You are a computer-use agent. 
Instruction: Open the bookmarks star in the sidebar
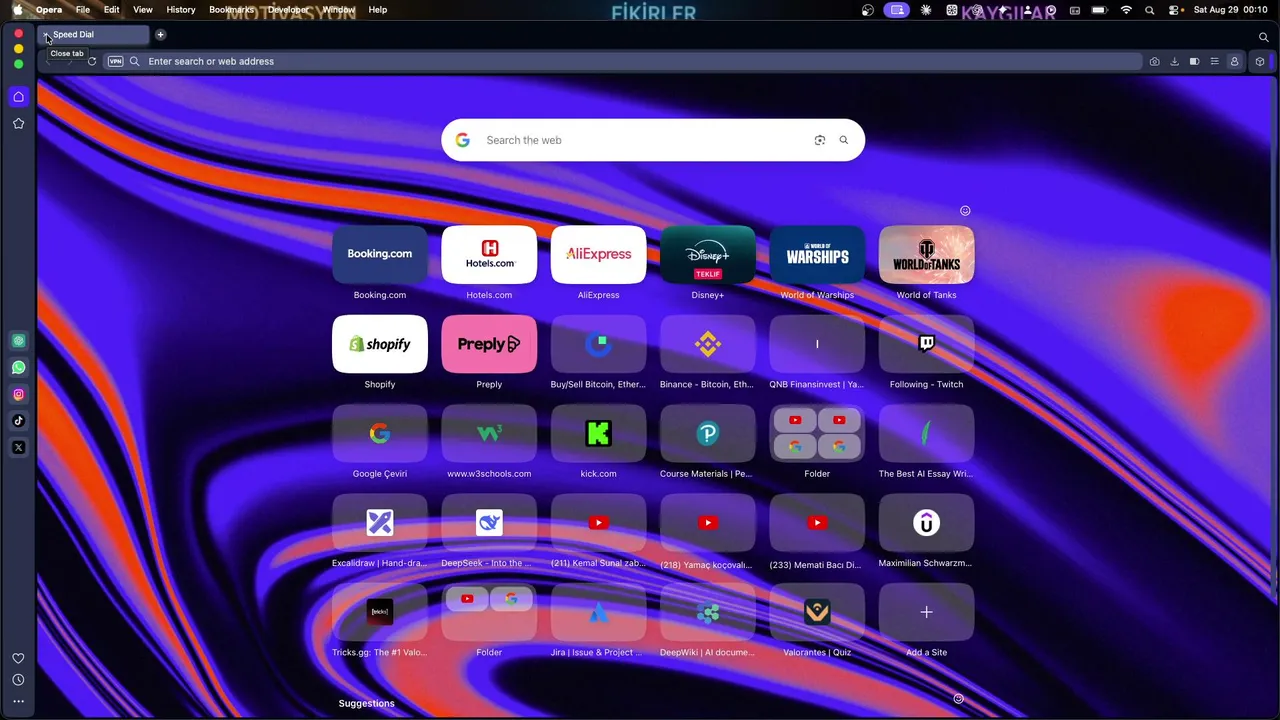click(18, 124)
